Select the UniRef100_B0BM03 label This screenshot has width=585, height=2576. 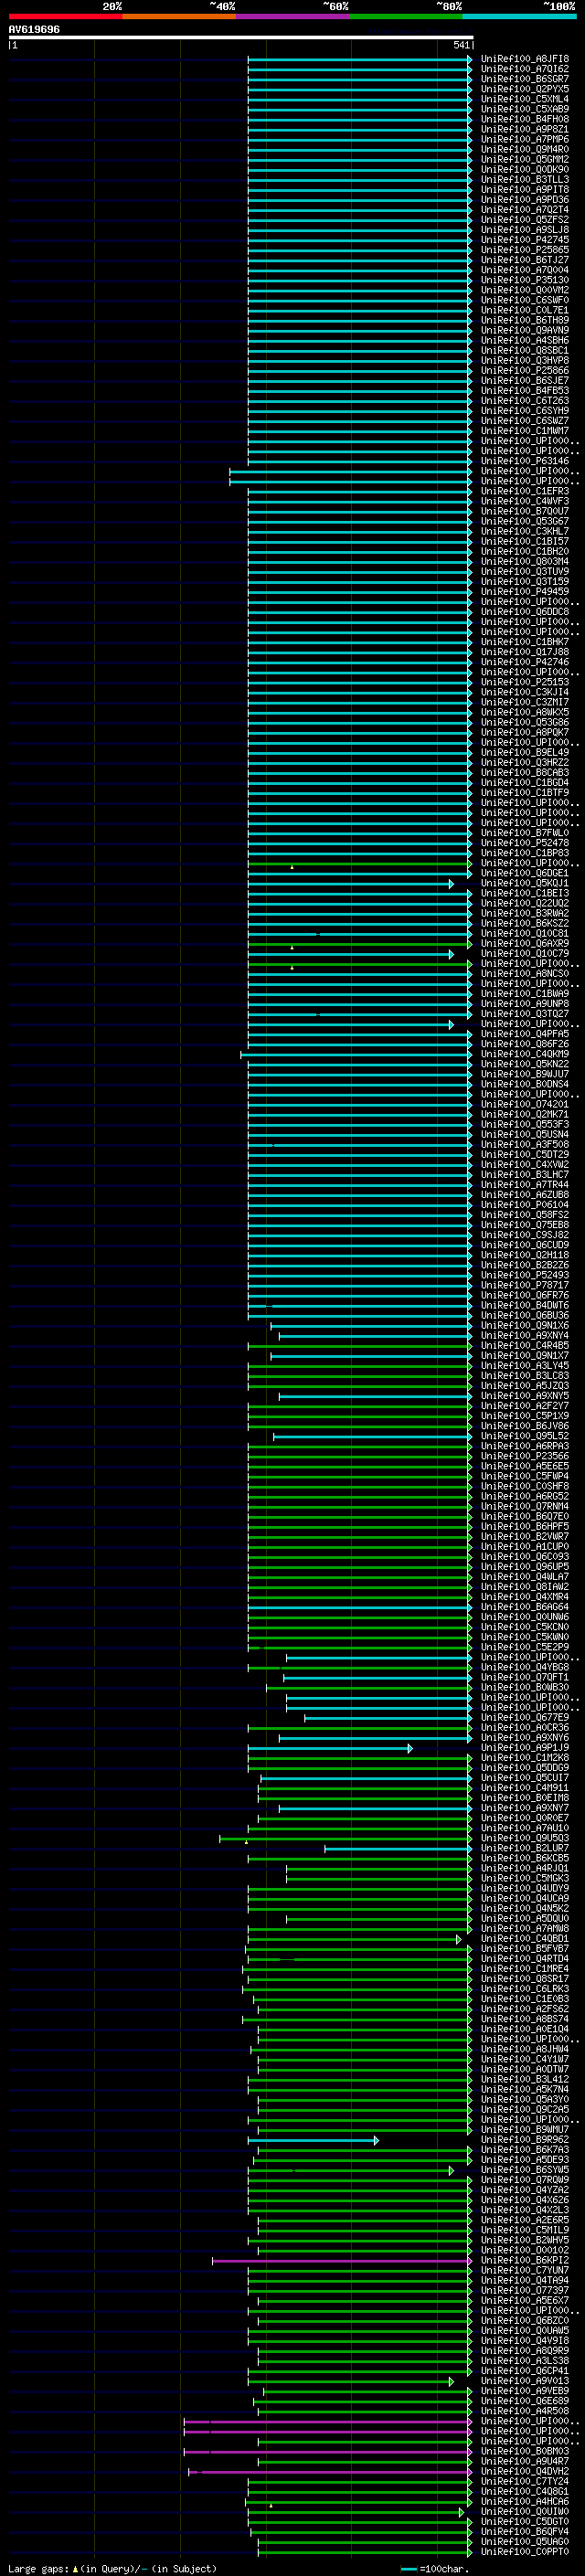click(x=525, y=2451)
